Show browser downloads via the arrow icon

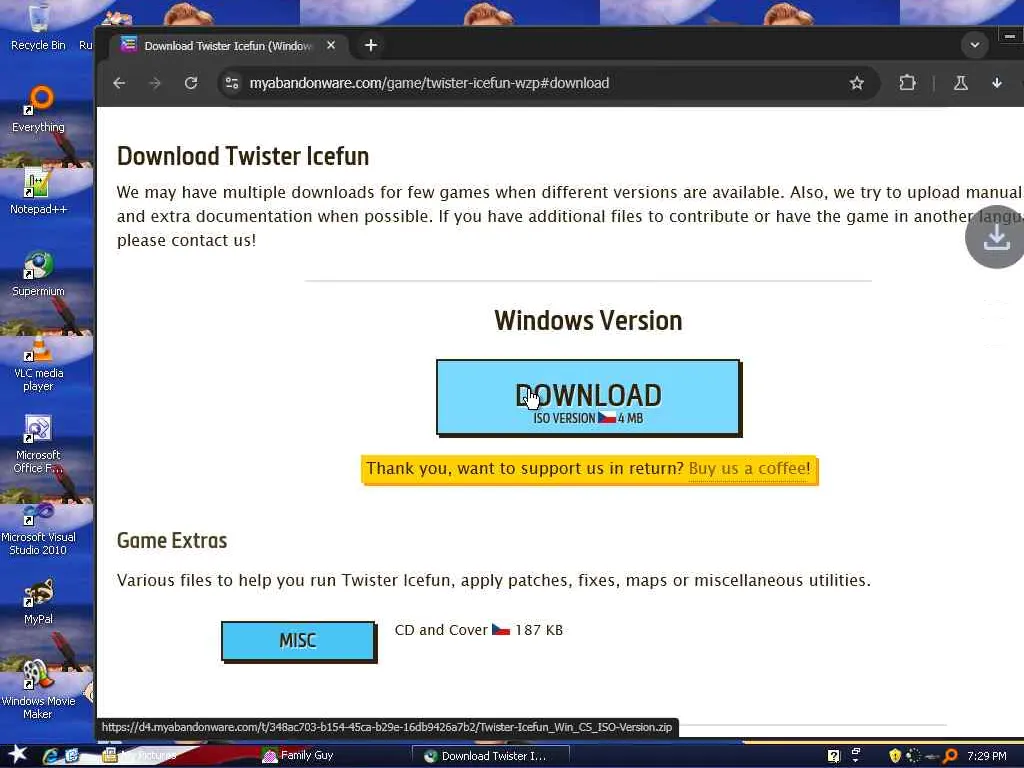997,83
